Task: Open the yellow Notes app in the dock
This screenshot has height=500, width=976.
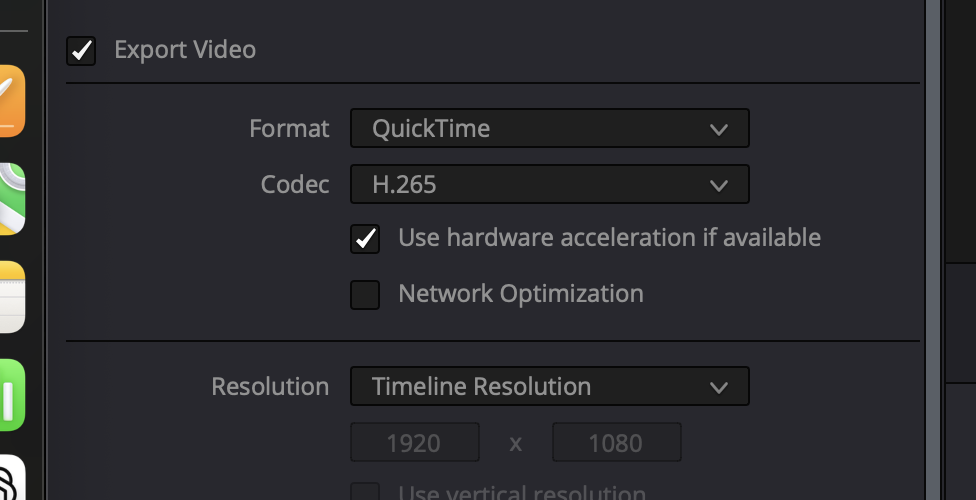Action: pyautogui.click(x=12, y=297)
